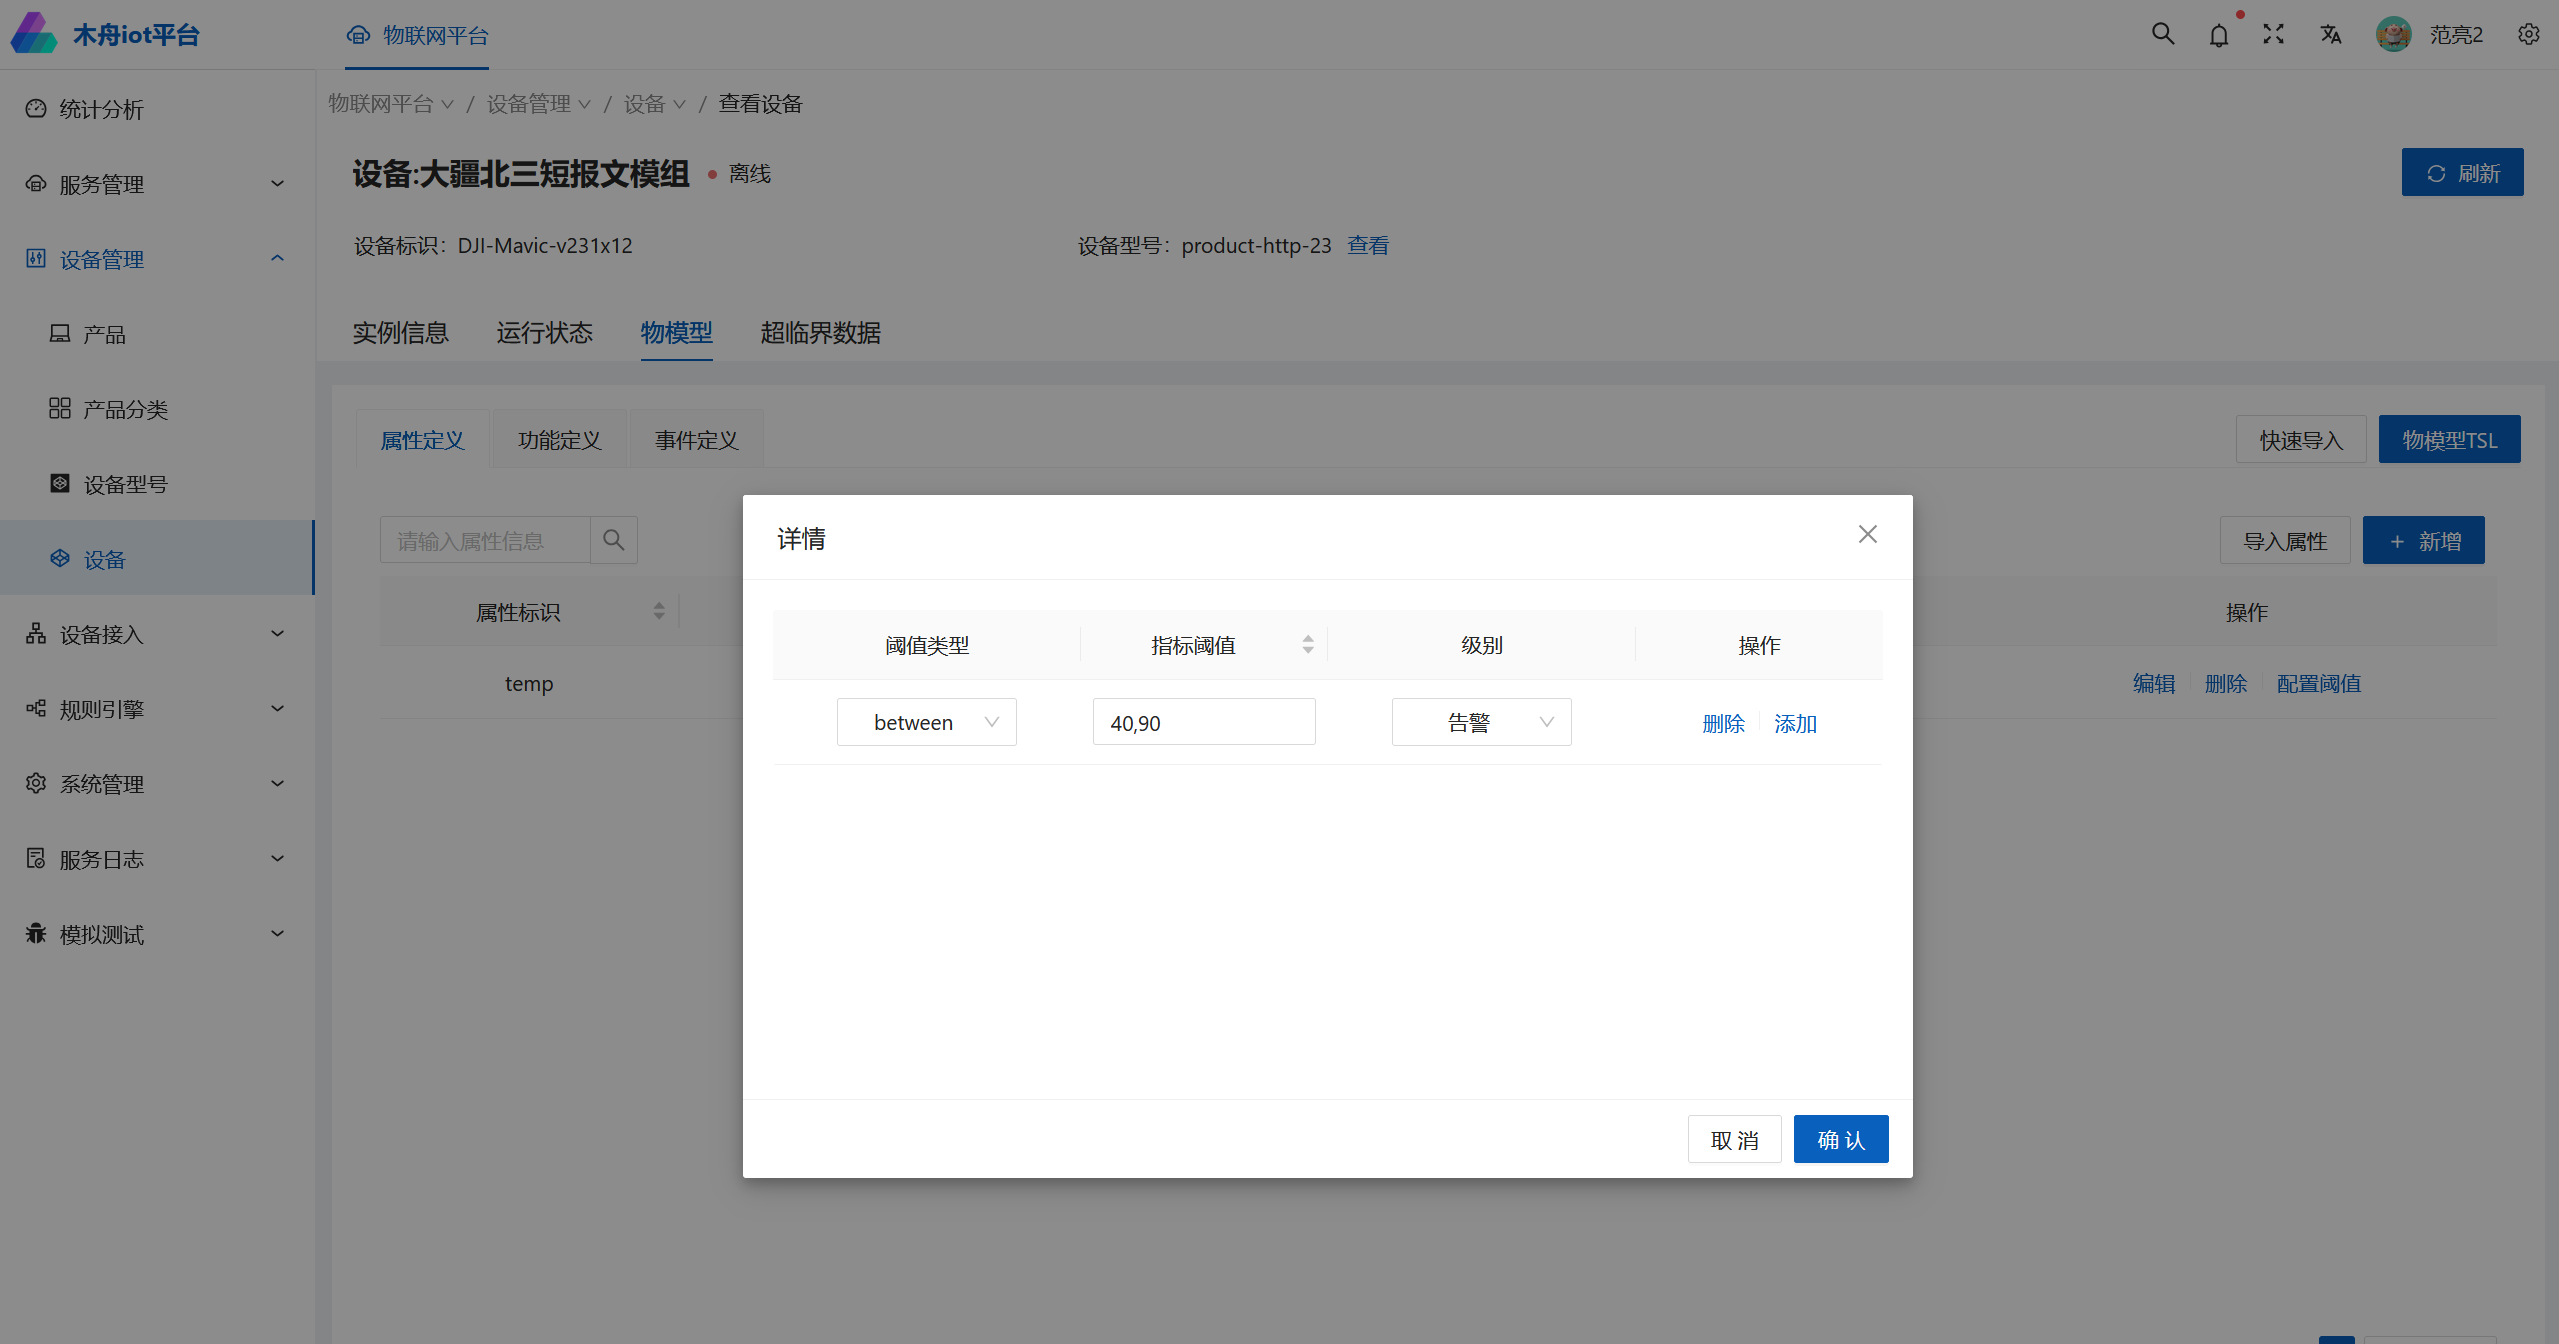2559x1344 pixels.
Task: Switch to the 超临界数据 tab
Action: (820, 333)
